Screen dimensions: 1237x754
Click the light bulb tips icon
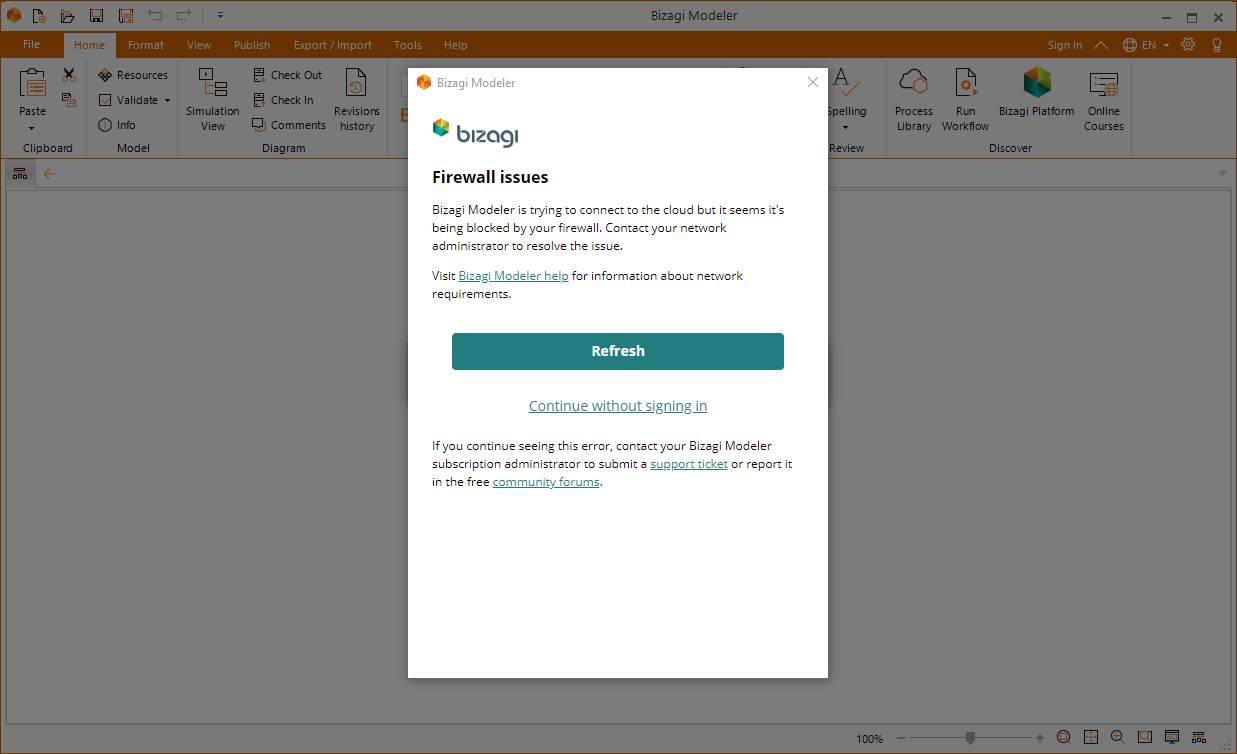click(x=1217, y=45)
